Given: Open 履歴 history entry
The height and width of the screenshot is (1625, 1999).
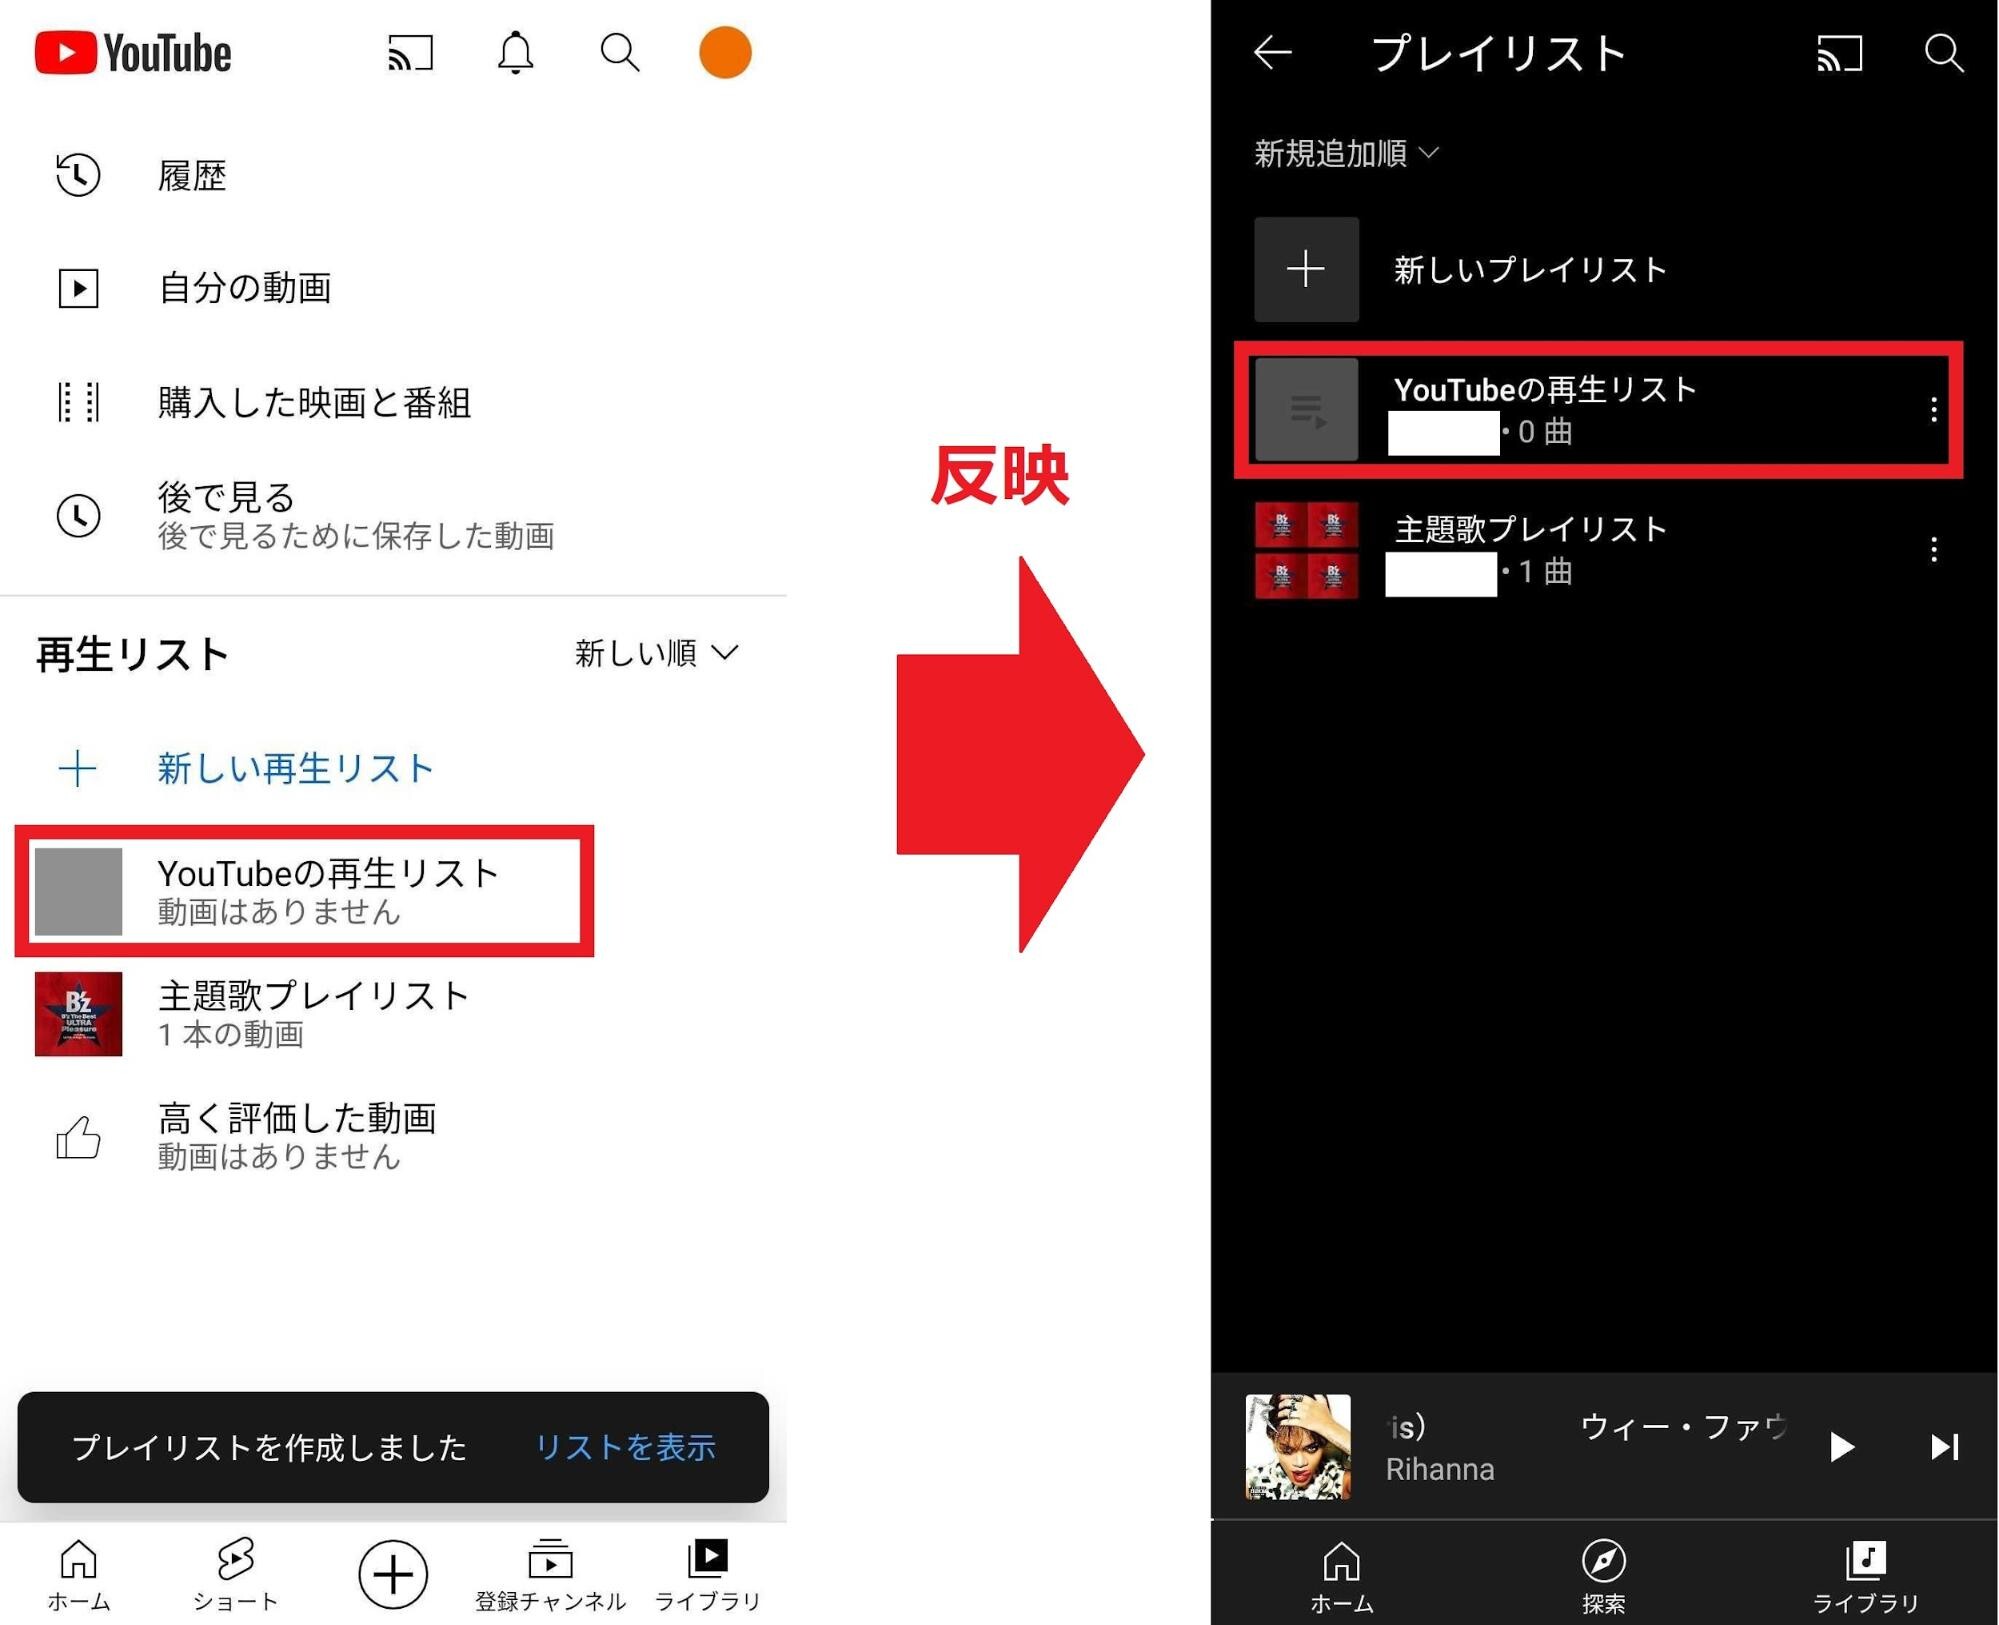Looking at the screenshot, I should [x=393, y=176].
